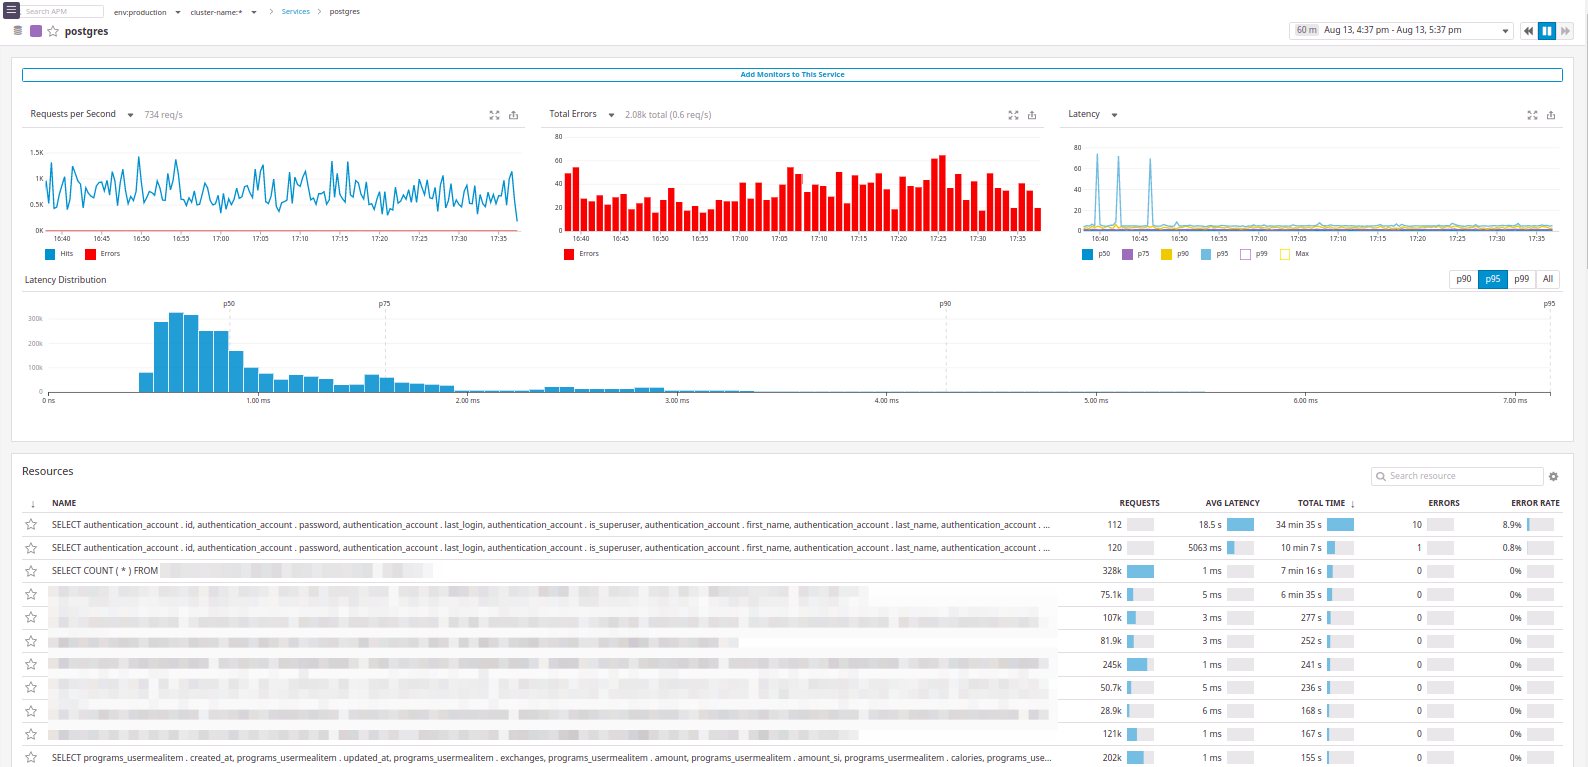1588x767 pixels.
Task: Pause live graph updates
Action: pos(1547,31)
